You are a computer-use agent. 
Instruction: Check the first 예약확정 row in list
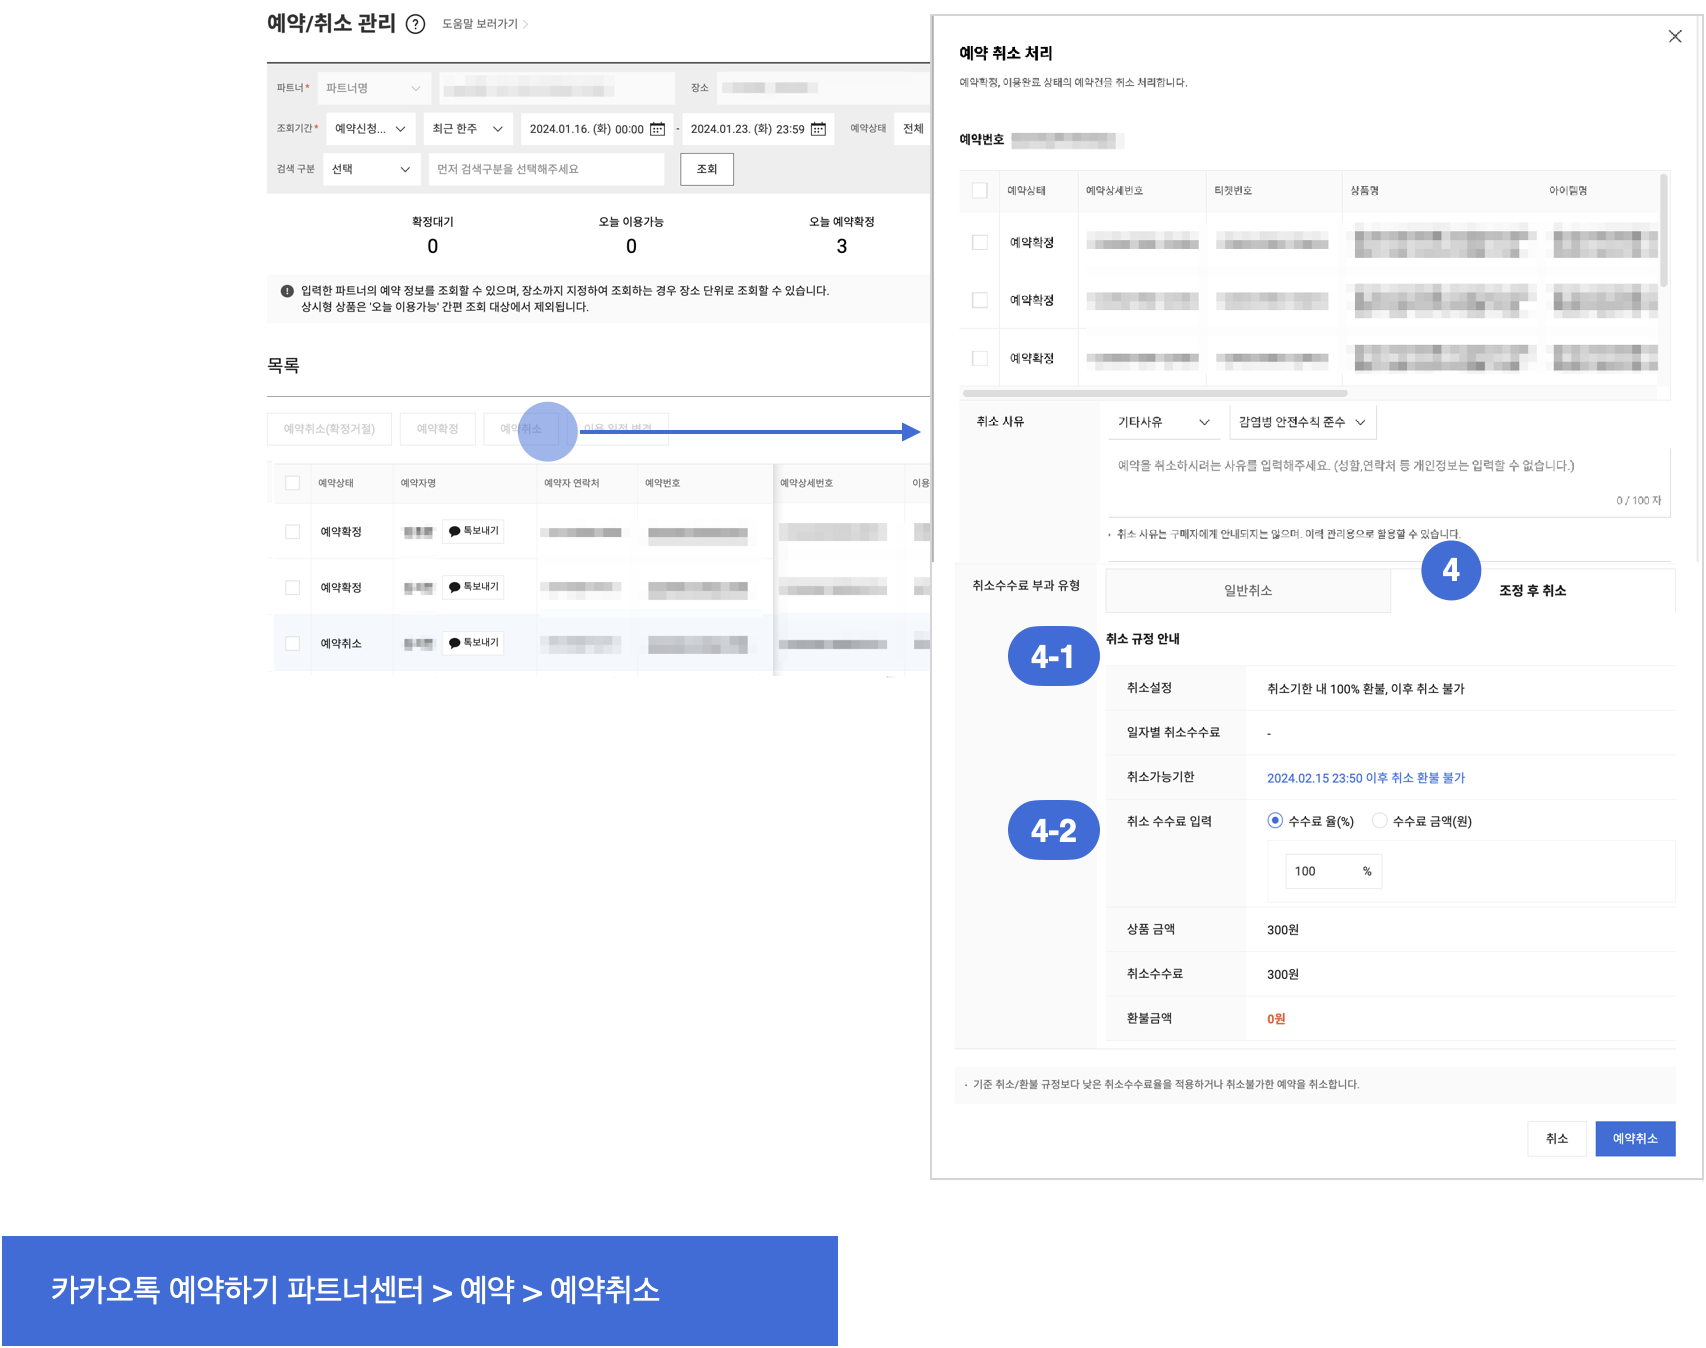[x=292, y=532]
